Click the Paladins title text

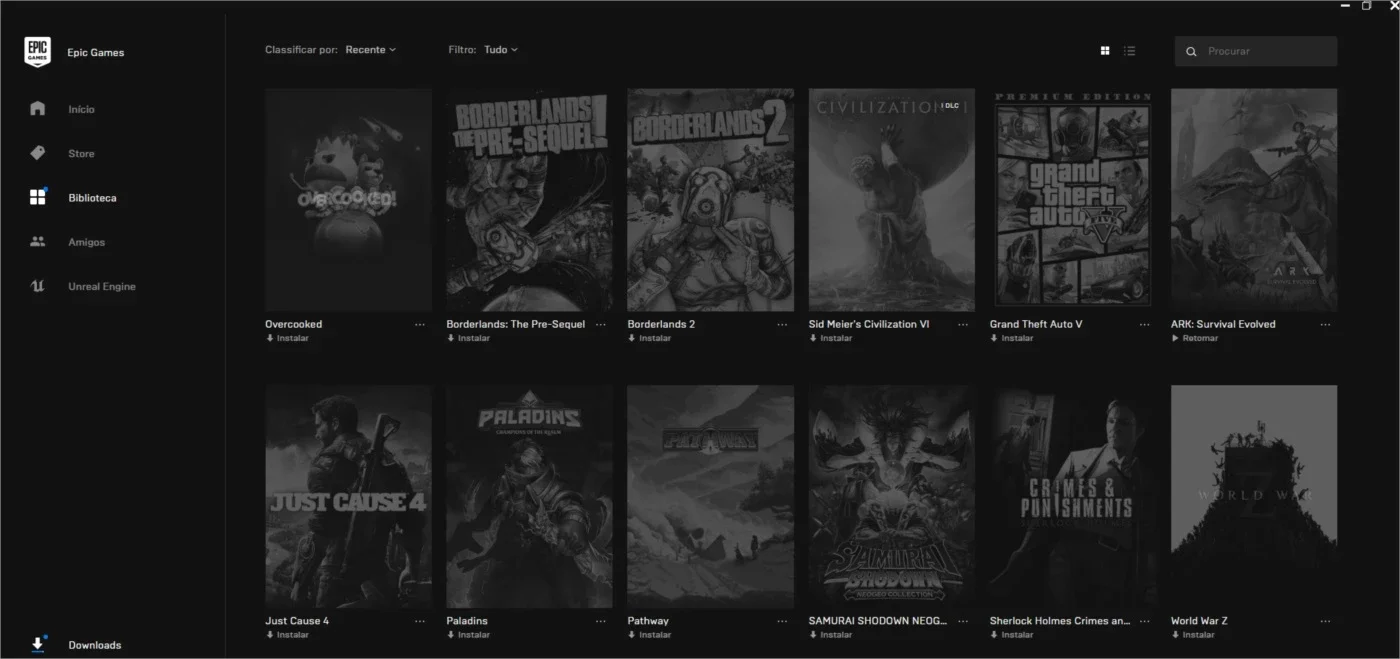tap(467, 621)
